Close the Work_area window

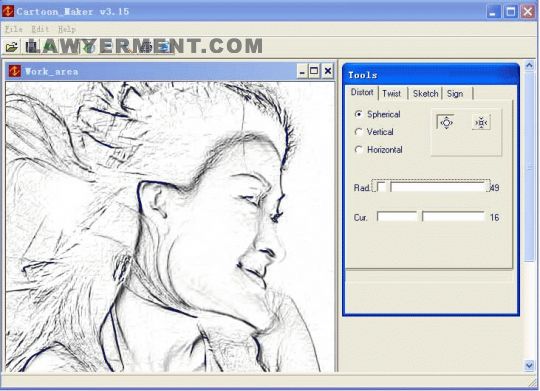tap(328, 71)
